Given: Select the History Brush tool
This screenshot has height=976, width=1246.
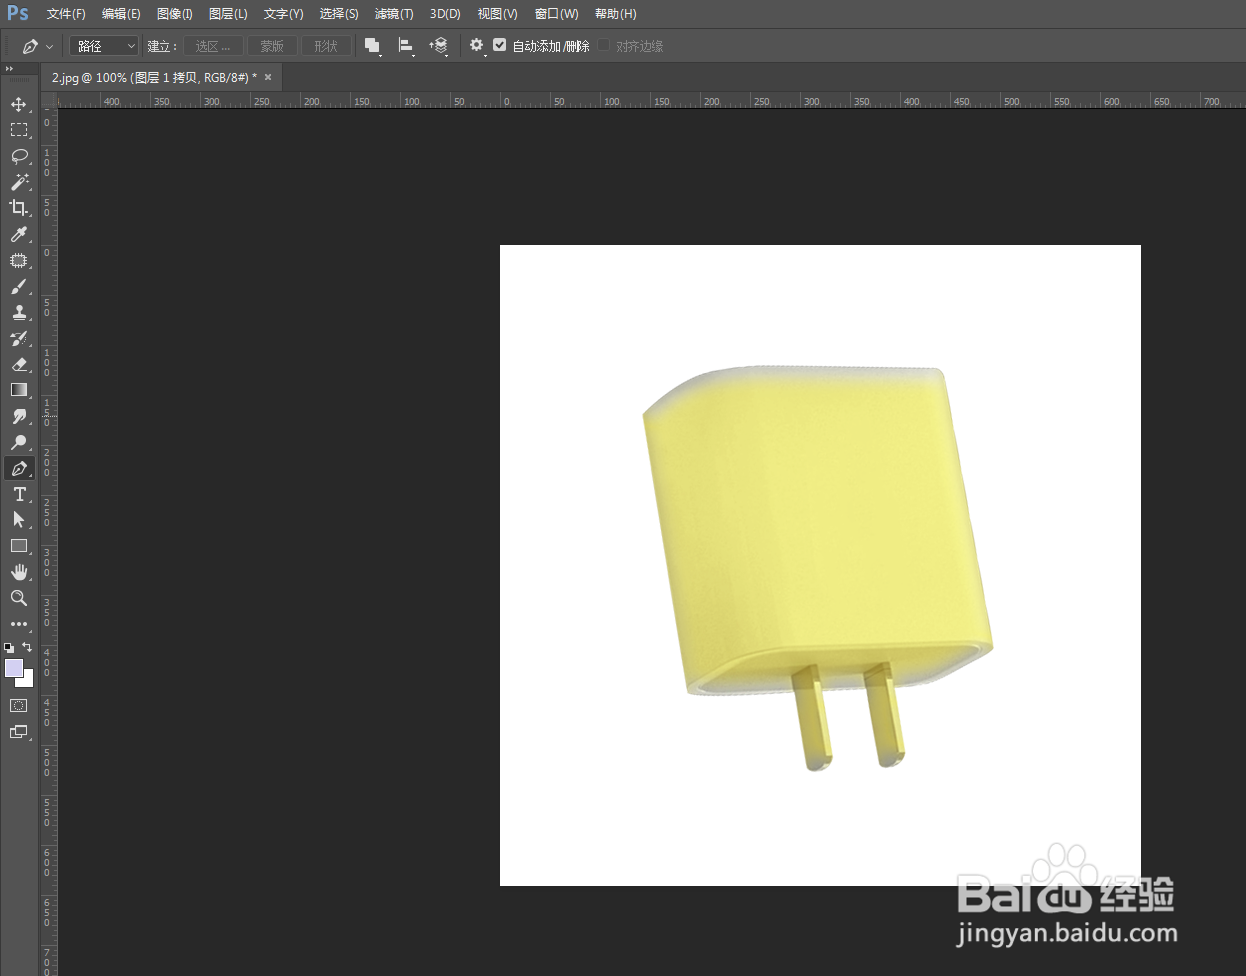Looking at the screenshot, I should 19,338.
